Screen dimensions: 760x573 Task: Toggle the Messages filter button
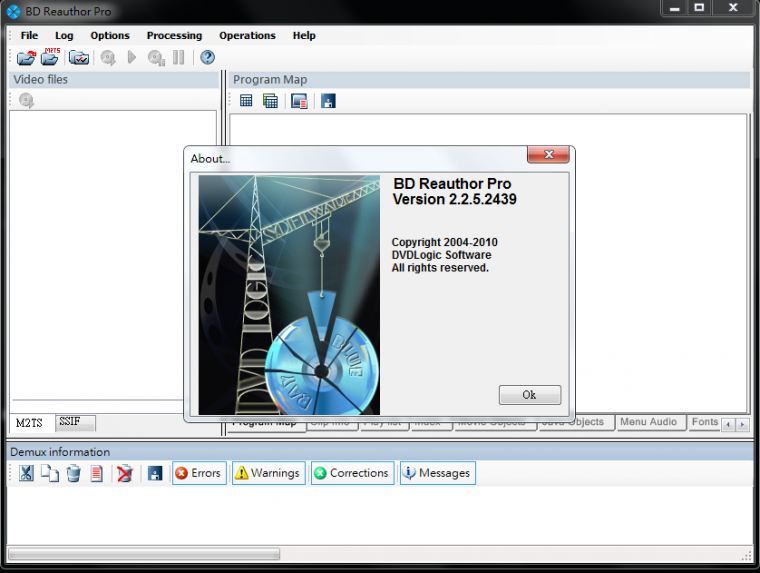coord(437,473)
